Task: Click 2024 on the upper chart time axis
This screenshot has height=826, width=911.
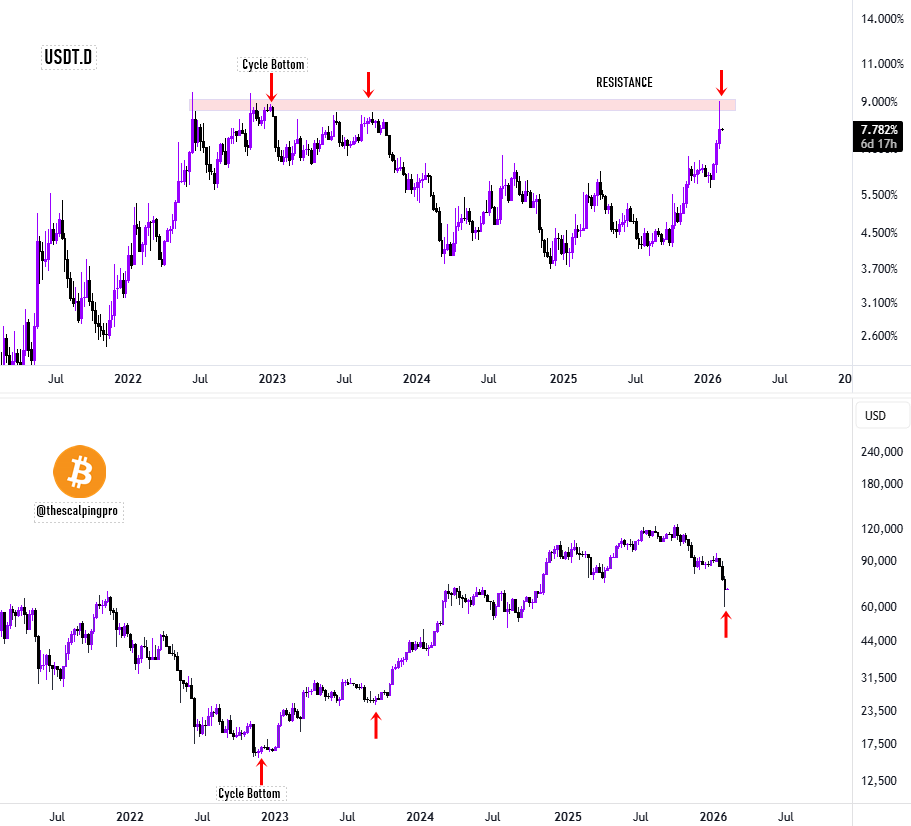Action: 417,380
